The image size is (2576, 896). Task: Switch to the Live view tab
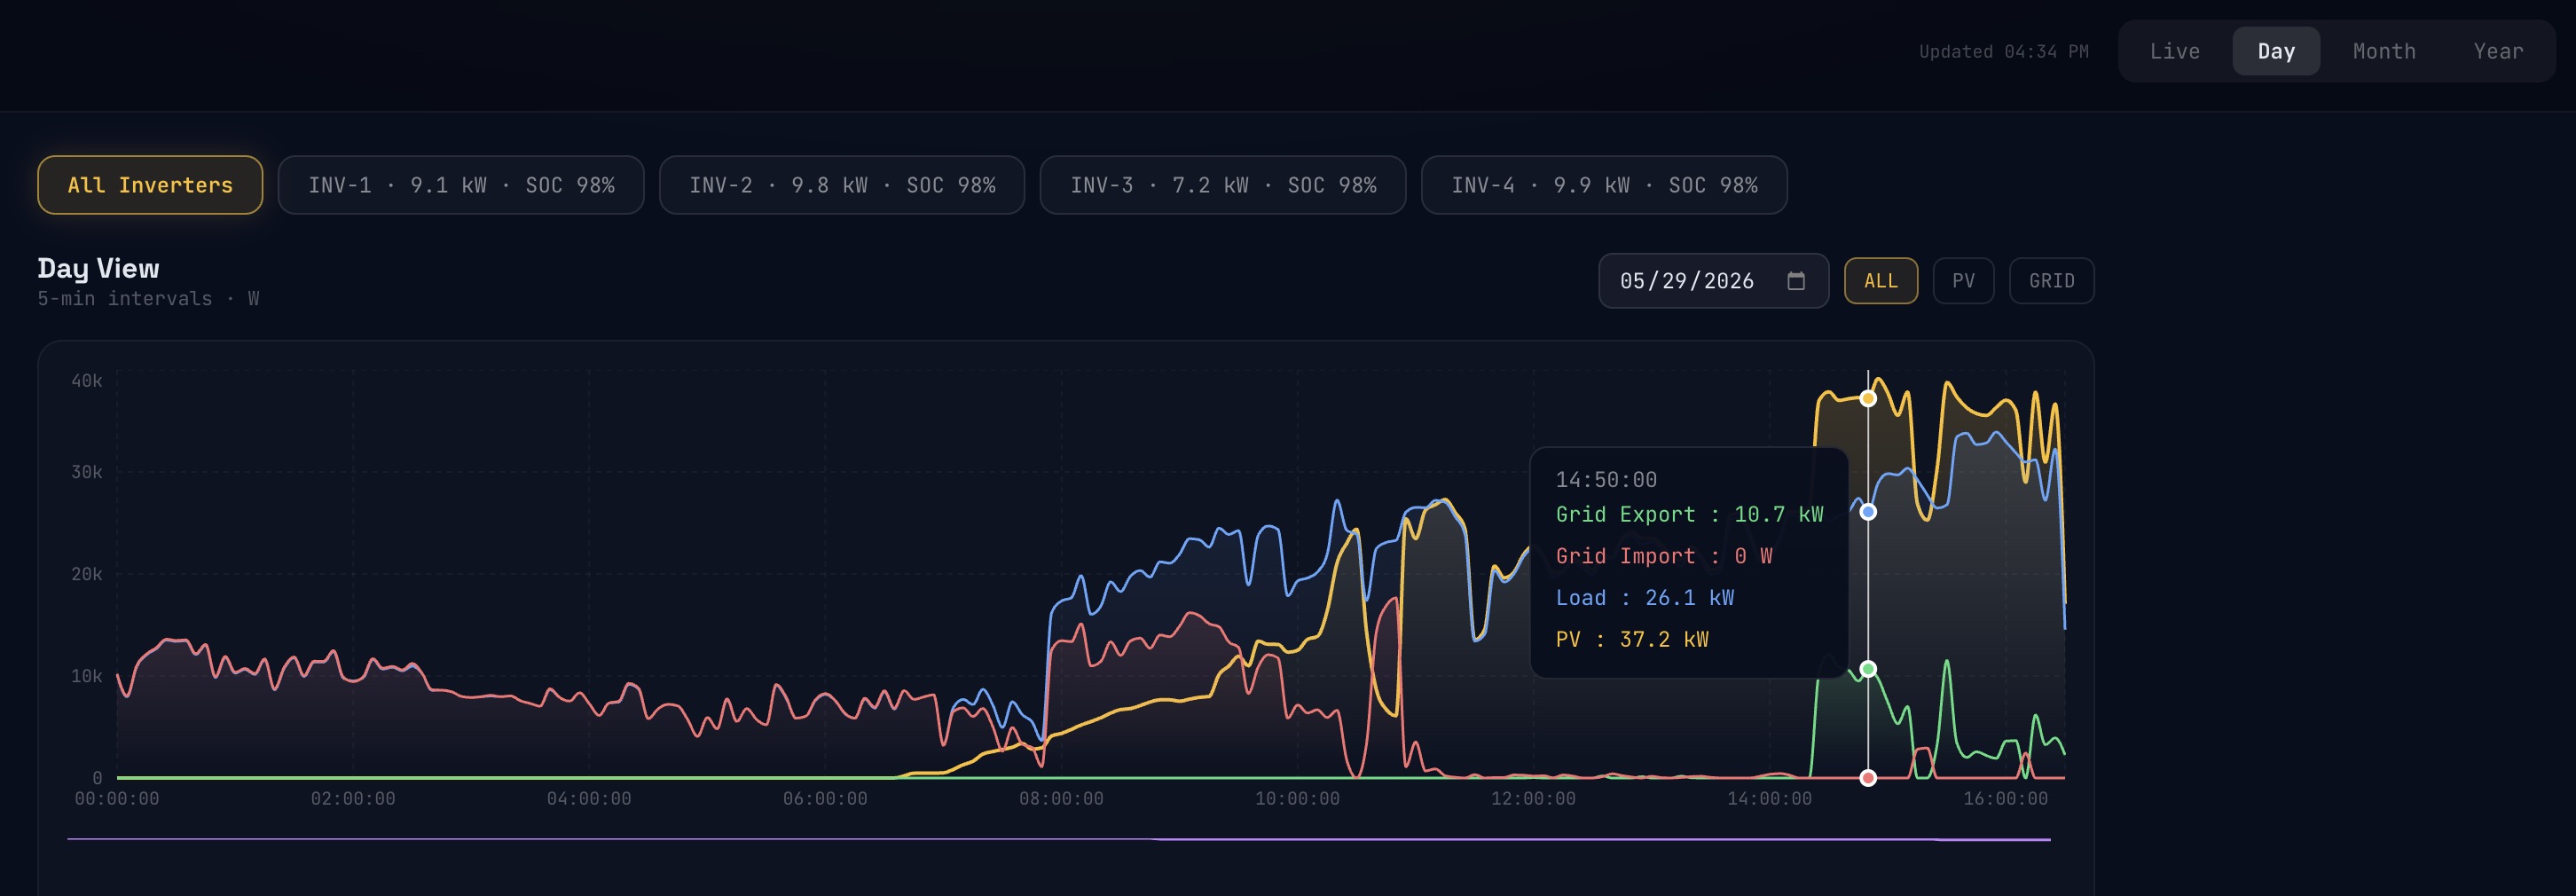click(x=2175, y=51)
